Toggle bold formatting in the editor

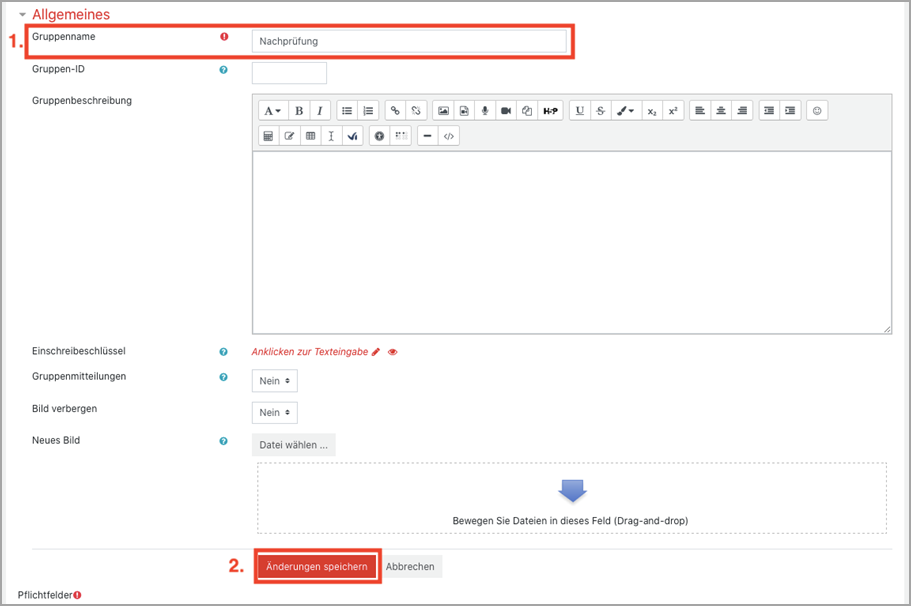point(298,111)
